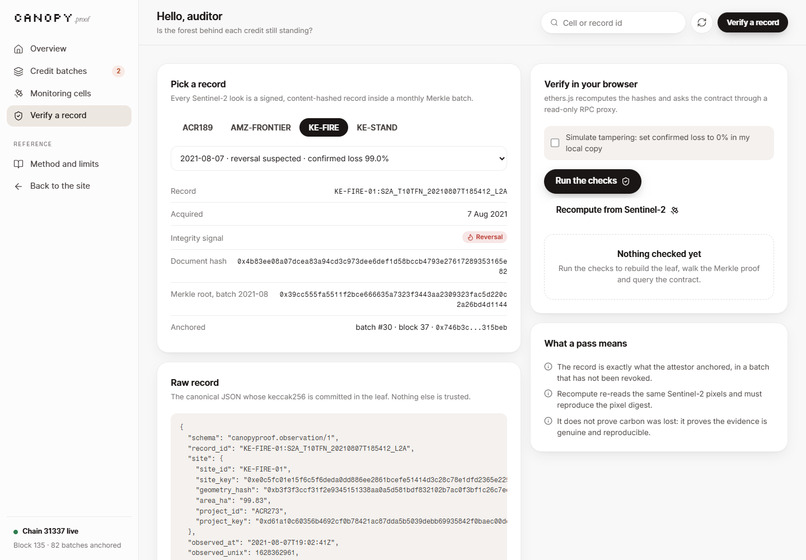806x560 pixels.
Task: Click the search magnifier icon
Action: click(x=554, y=23)
